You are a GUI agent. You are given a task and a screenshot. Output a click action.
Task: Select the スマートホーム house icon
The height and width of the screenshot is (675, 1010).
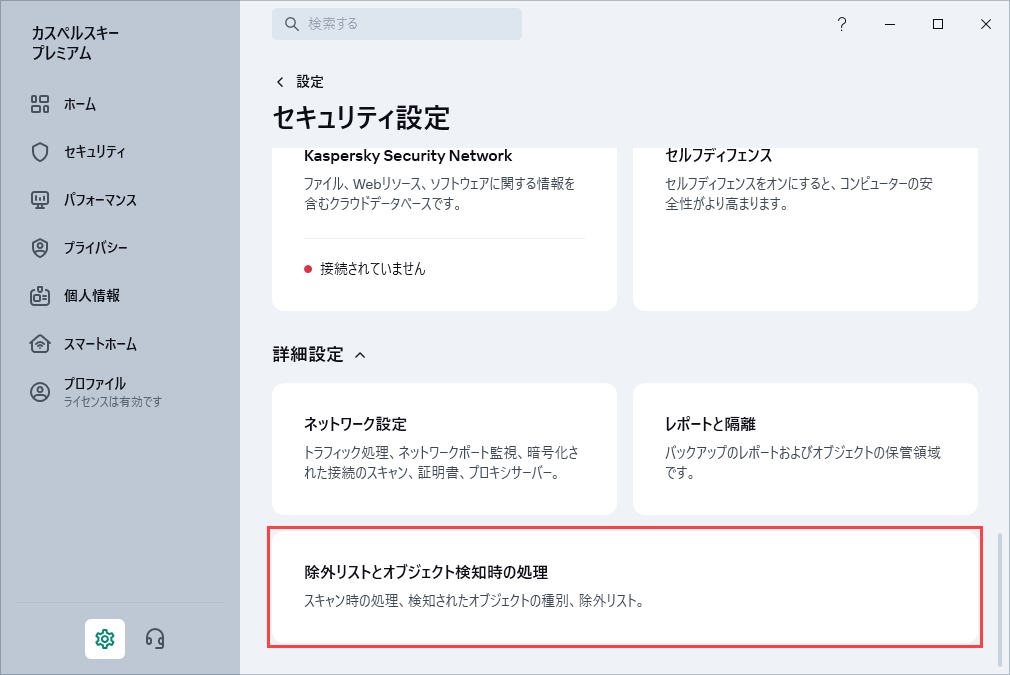40,344
